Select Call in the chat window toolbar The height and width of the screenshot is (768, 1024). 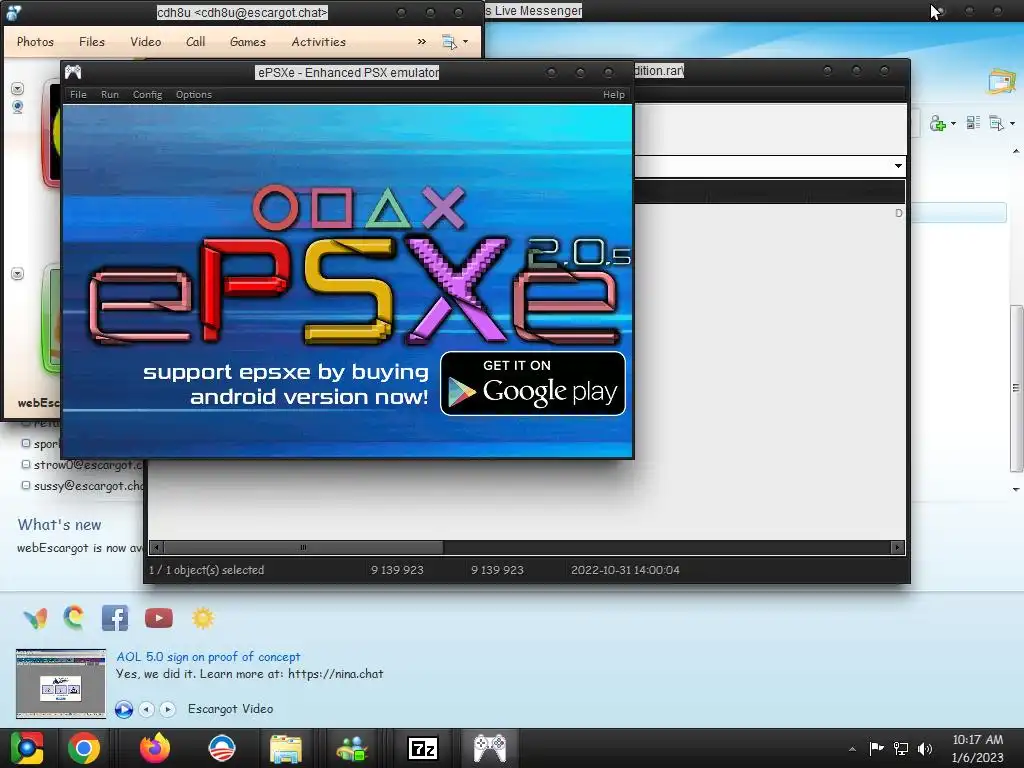click(x=195, y=42)
